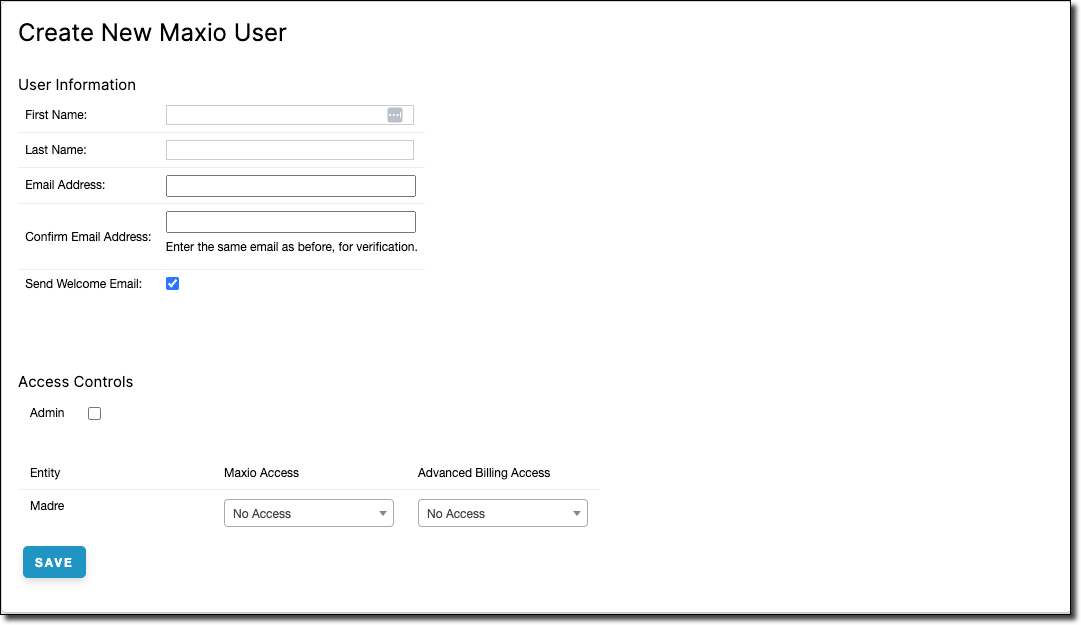Open the Advanced Billing Access dropdown for Madre
Screen dimensions: 1081x625
[x=503, y=513]
